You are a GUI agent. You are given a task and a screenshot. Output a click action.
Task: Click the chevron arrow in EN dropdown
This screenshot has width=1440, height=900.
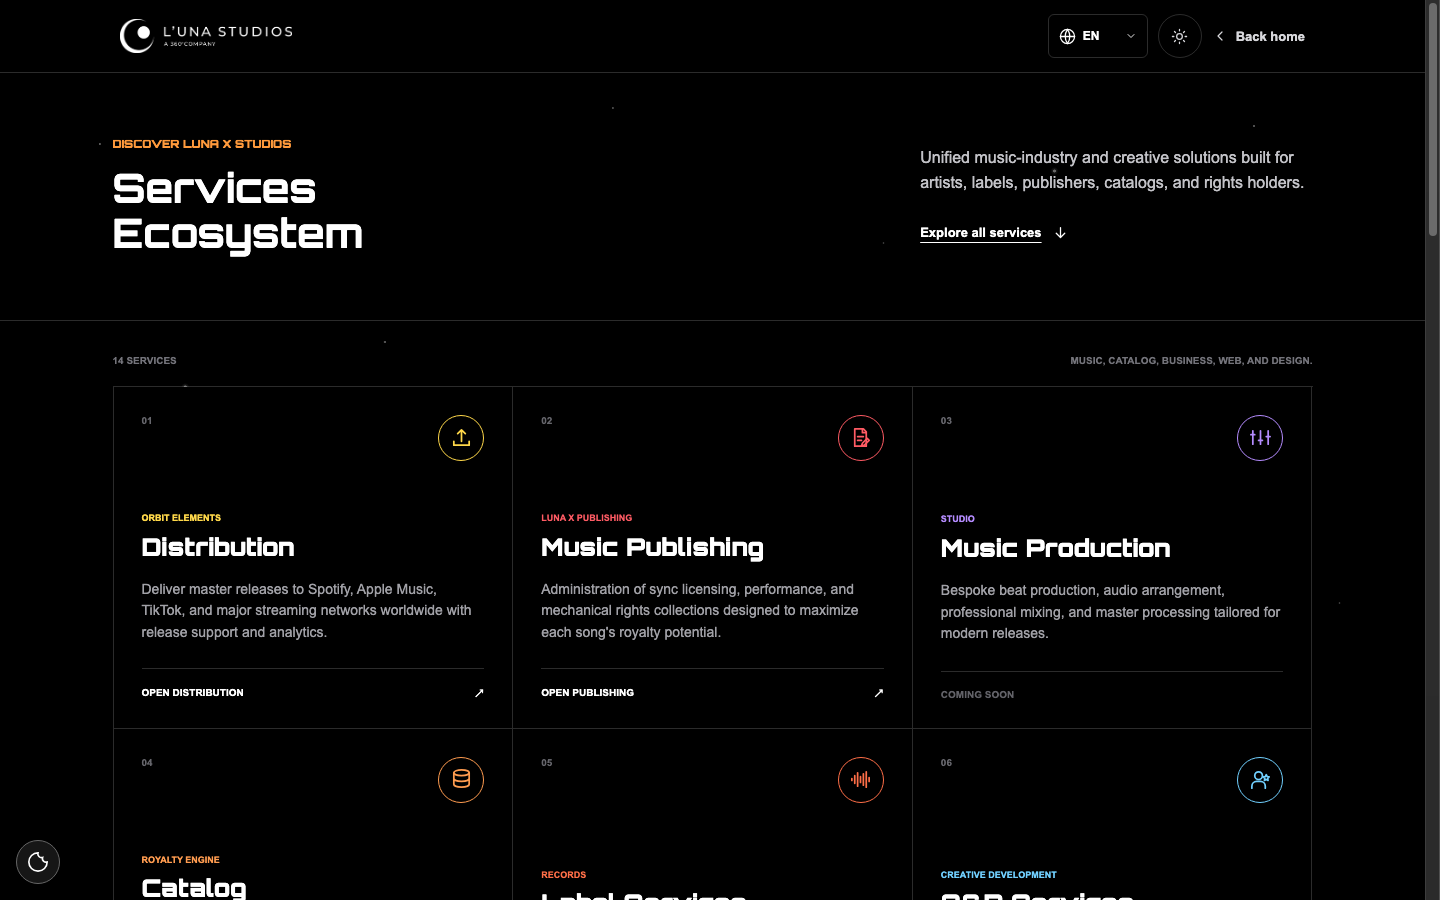(x=1131, y=36)
